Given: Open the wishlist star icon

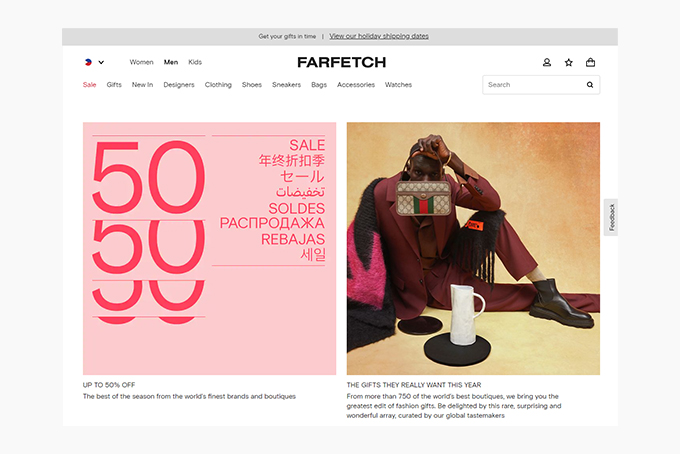Looking at the screenshot, I should [x=569, y=62].
